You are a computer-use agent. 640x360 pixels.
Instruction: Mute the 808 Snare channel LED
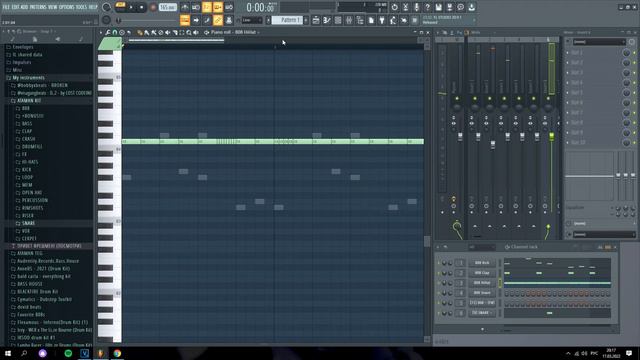(x=439, y=293)
